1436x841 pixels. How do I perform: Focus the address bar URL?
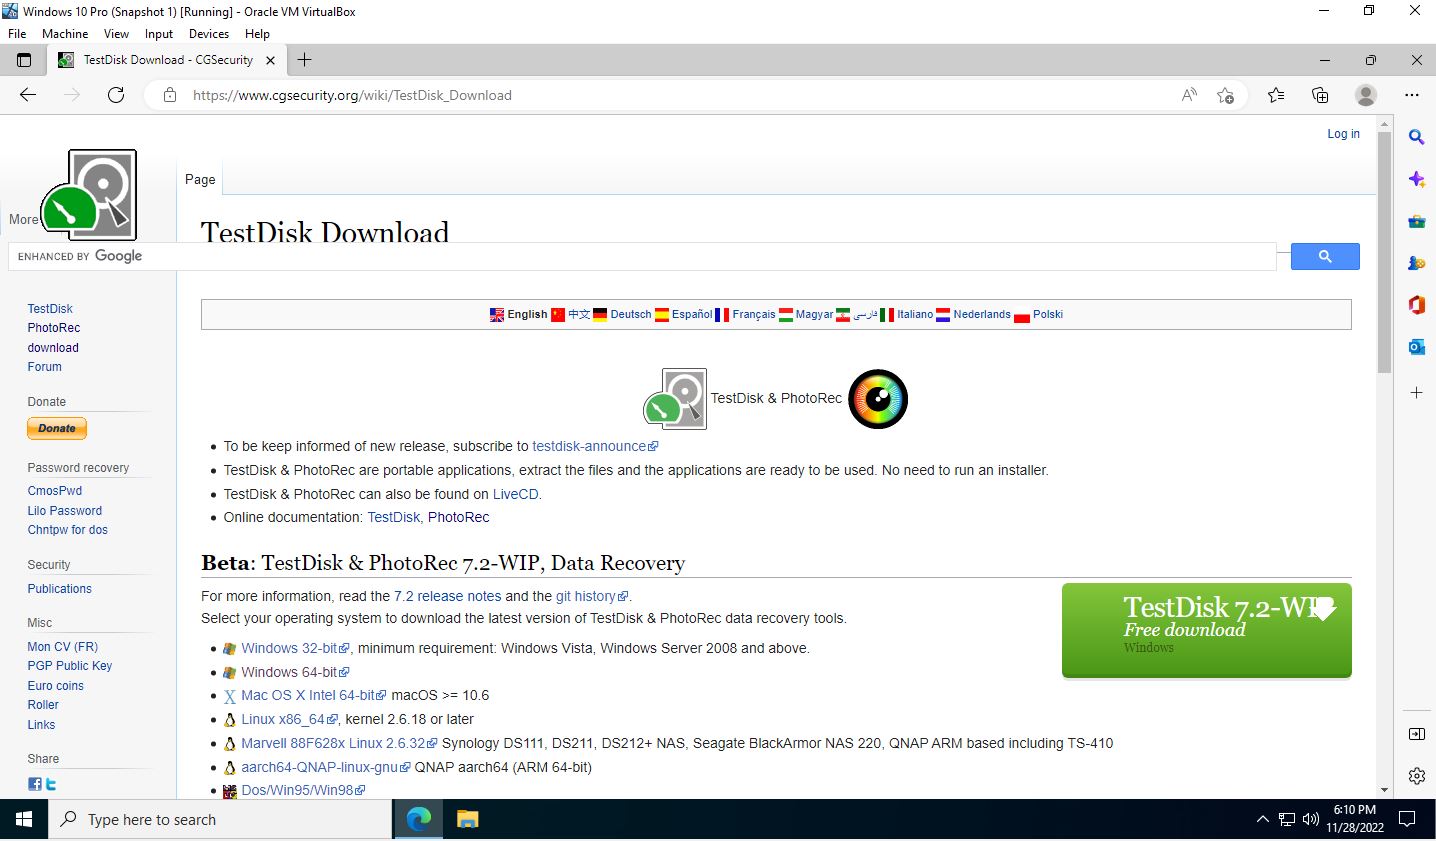(x=352, y=95)
